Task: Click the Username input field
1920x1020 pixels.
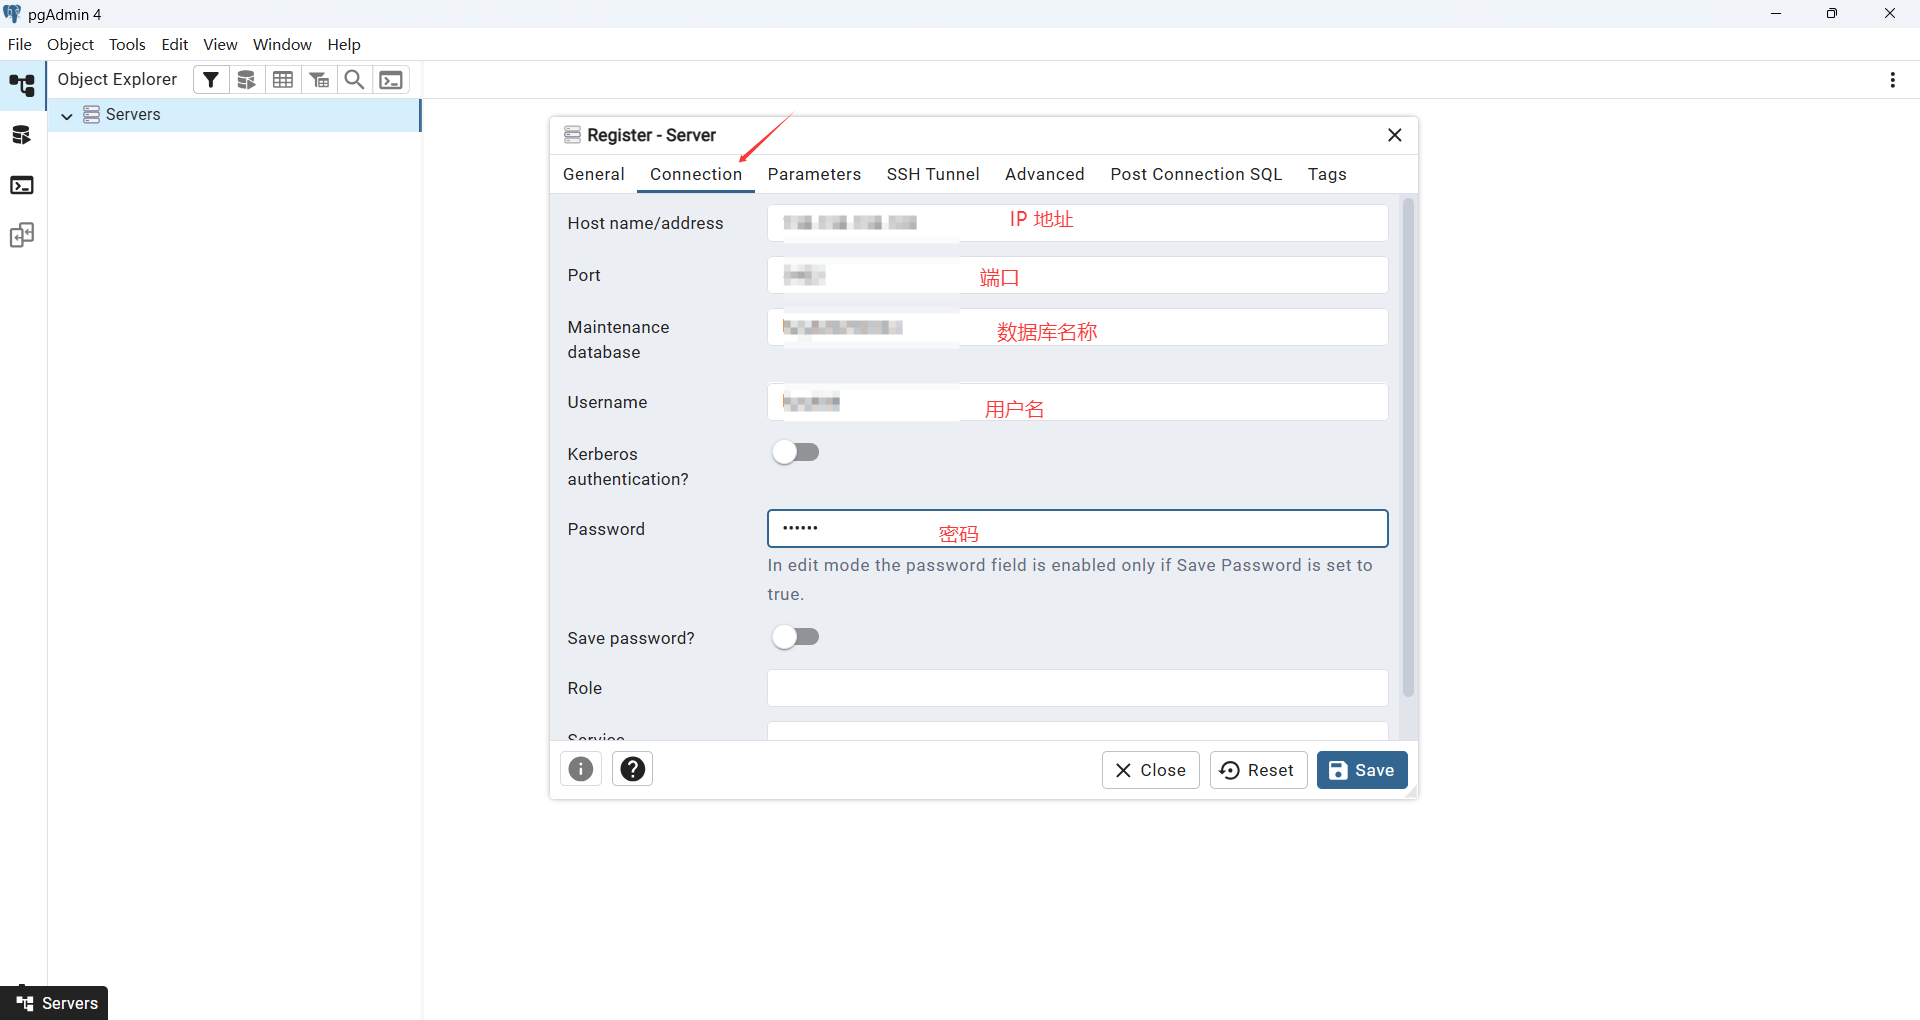Action: click(x=1078, y=402)
